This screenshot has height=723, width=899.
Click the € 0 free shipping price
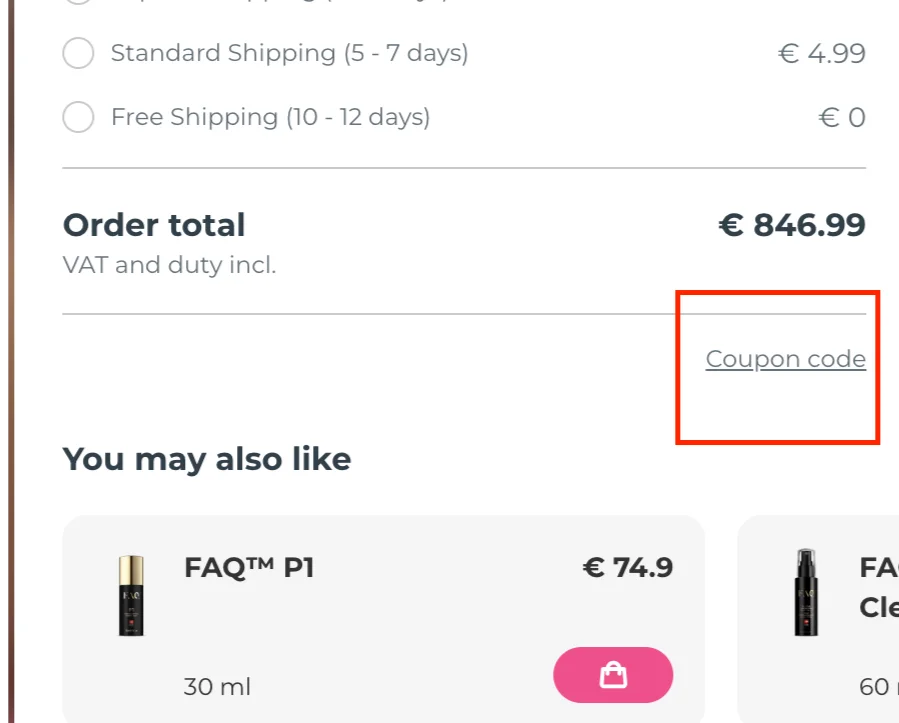(x=842, y=118)
